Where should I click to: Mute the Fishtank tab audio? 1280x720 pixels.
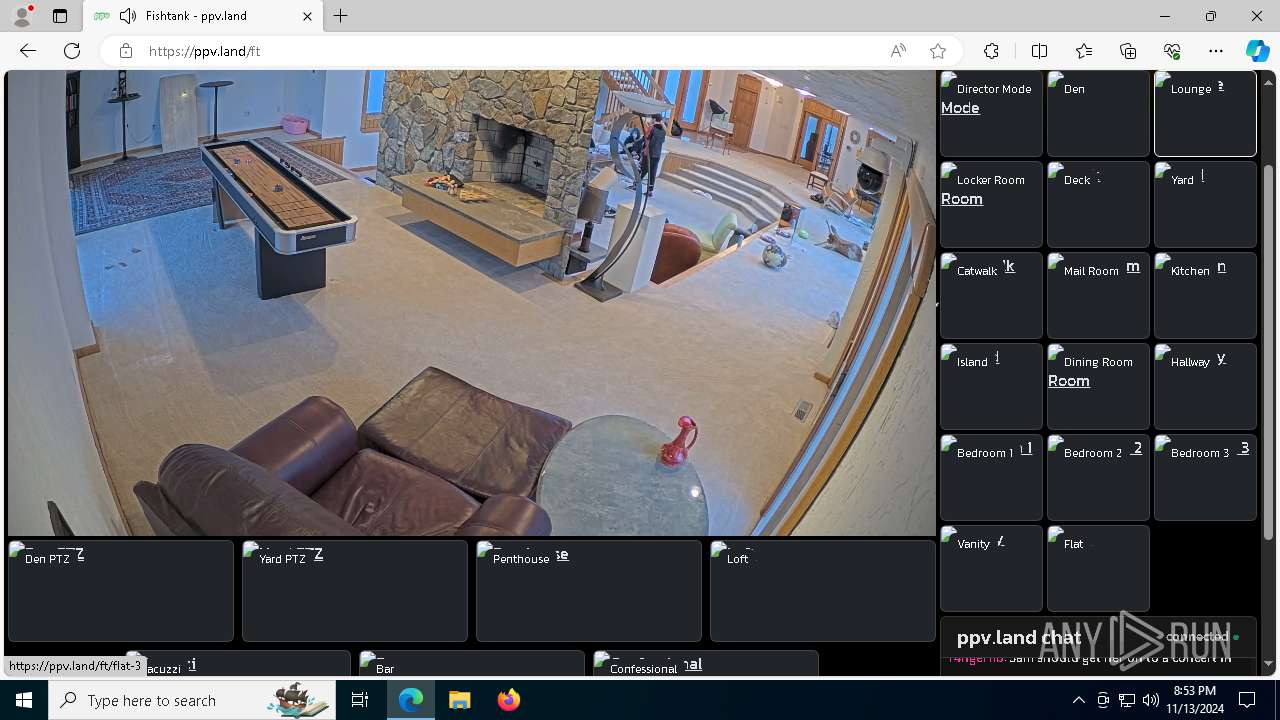tap(127, 16)
